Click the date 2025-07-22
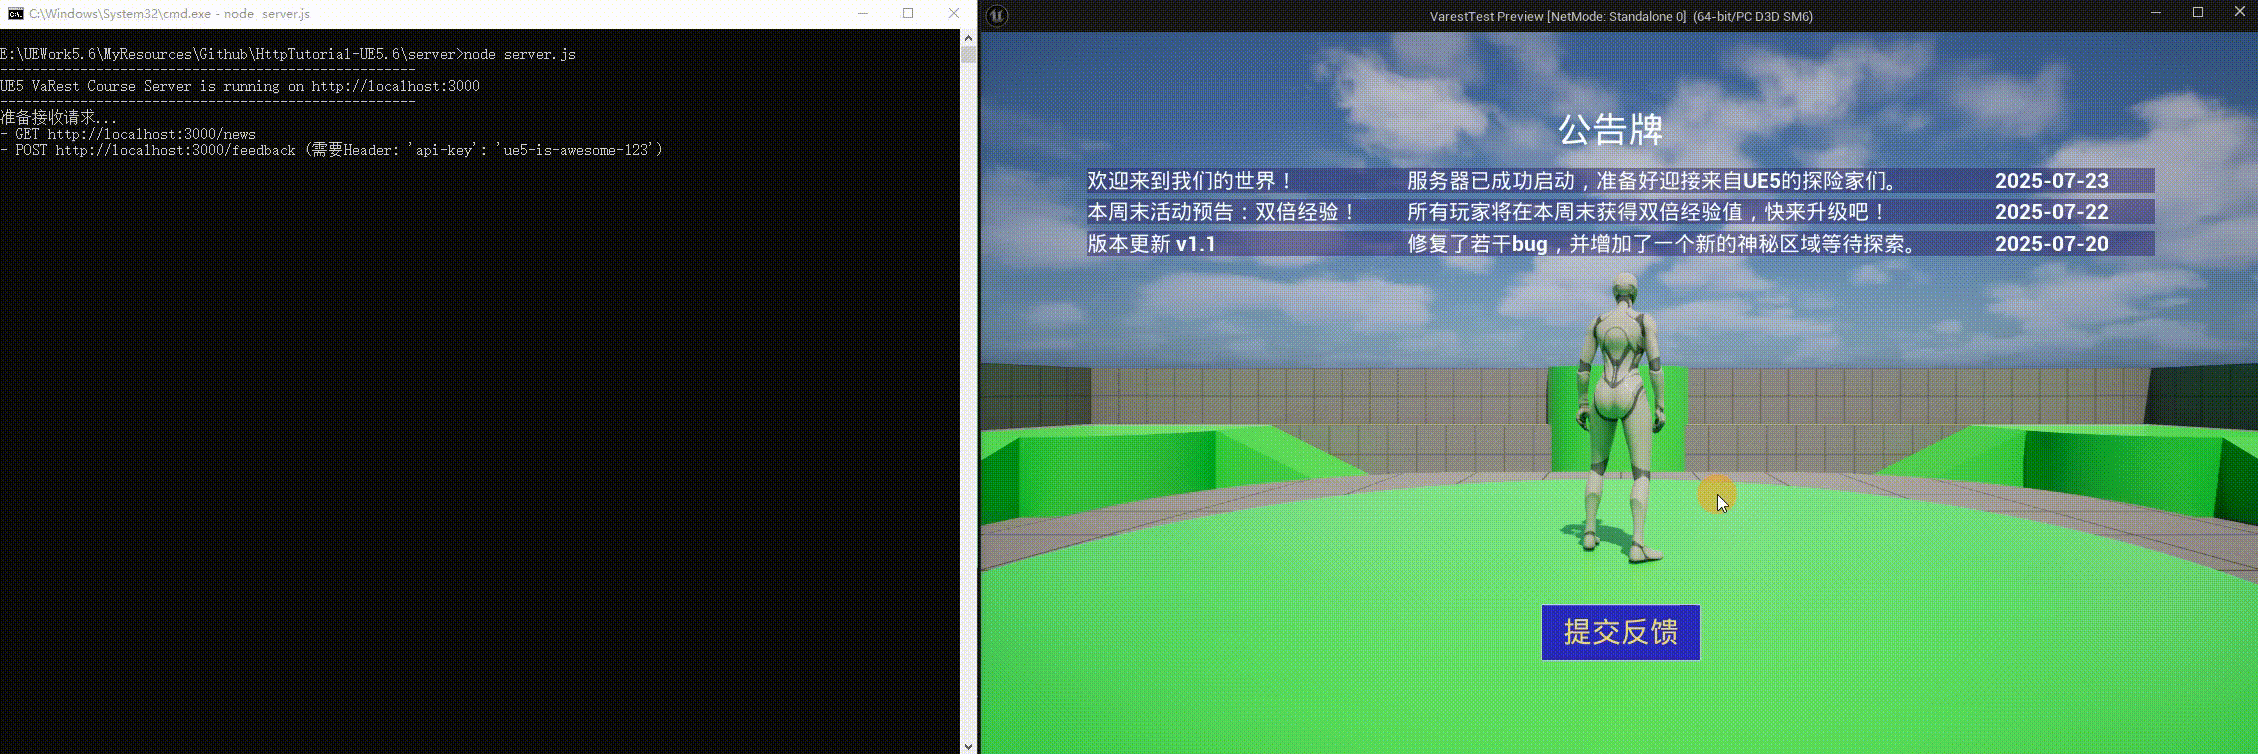The height and width of the screenshot is (754, 2258). pyautogui.click(x=2052, y=212)
